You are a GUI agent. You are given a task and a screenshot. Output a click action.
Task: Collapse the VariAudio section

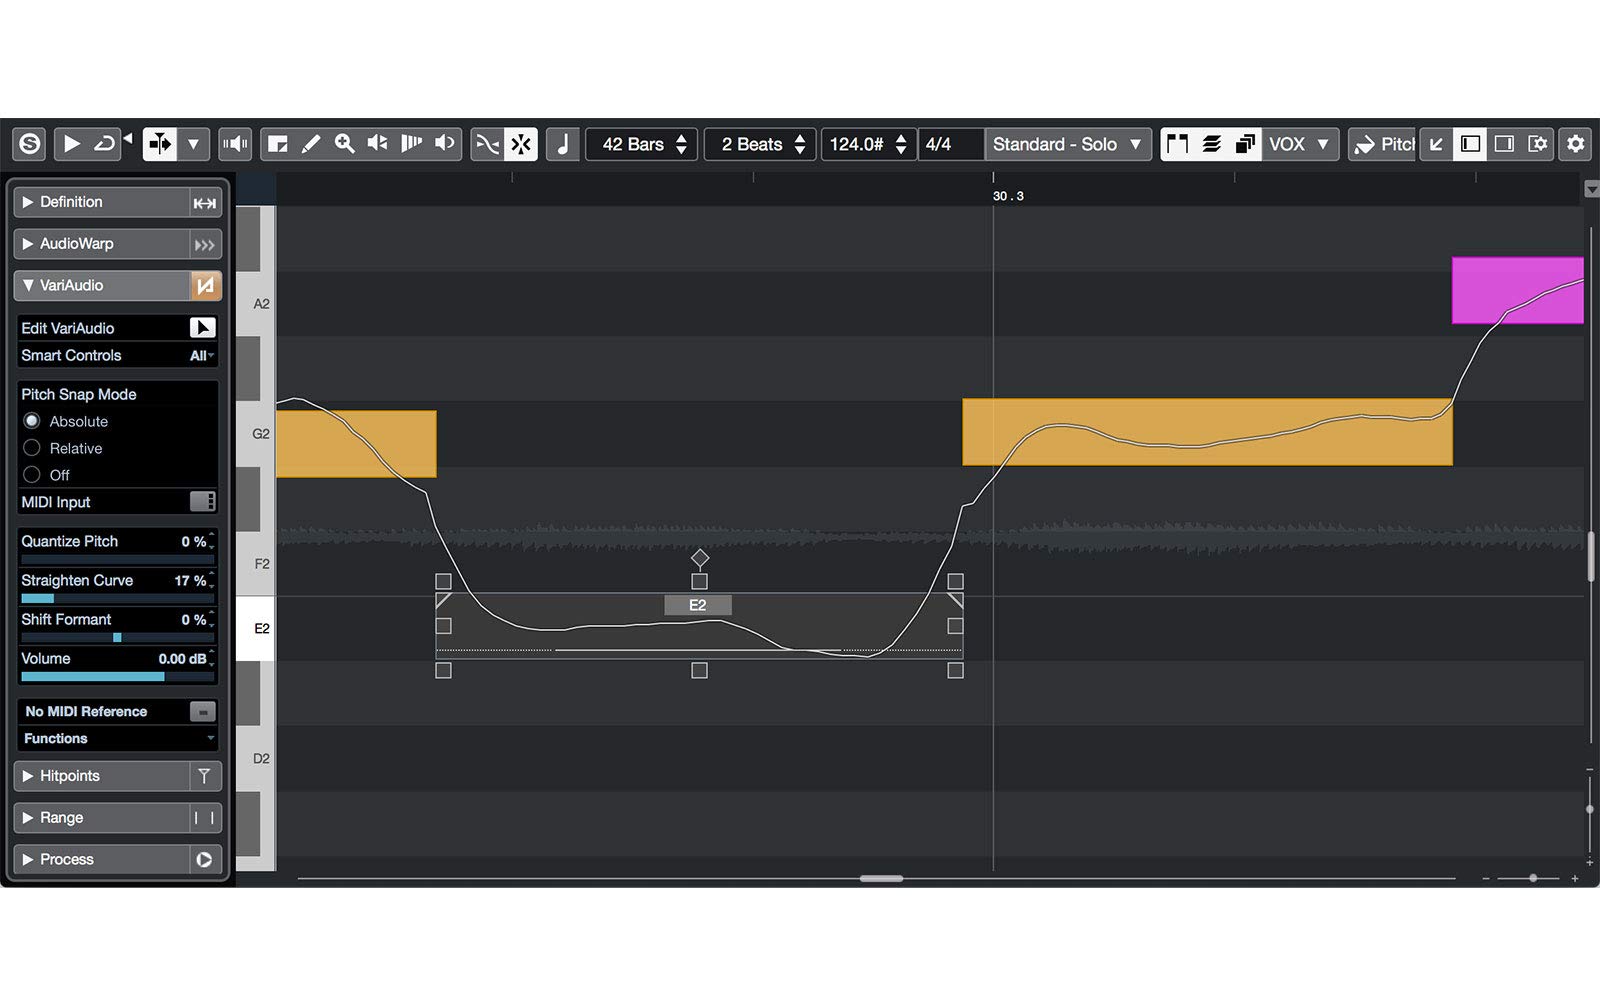[29, 285]
